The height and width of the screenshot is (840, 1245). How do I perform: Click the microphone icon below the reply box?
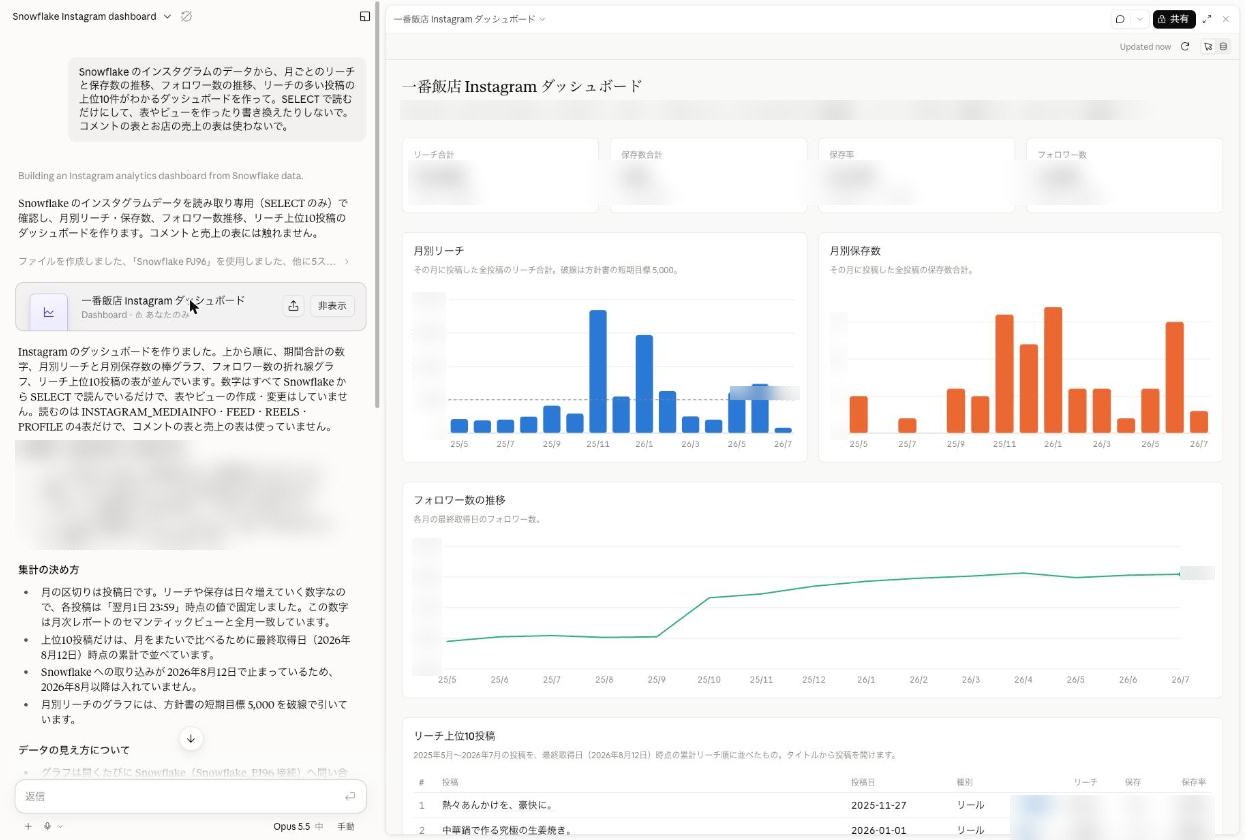click(47, 826)
